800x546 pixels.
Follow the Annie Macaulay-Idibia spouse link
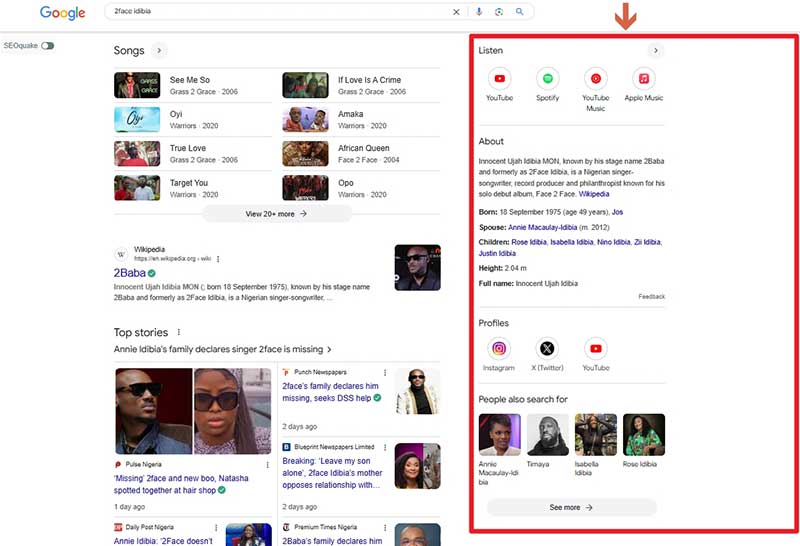pos(542,227)
